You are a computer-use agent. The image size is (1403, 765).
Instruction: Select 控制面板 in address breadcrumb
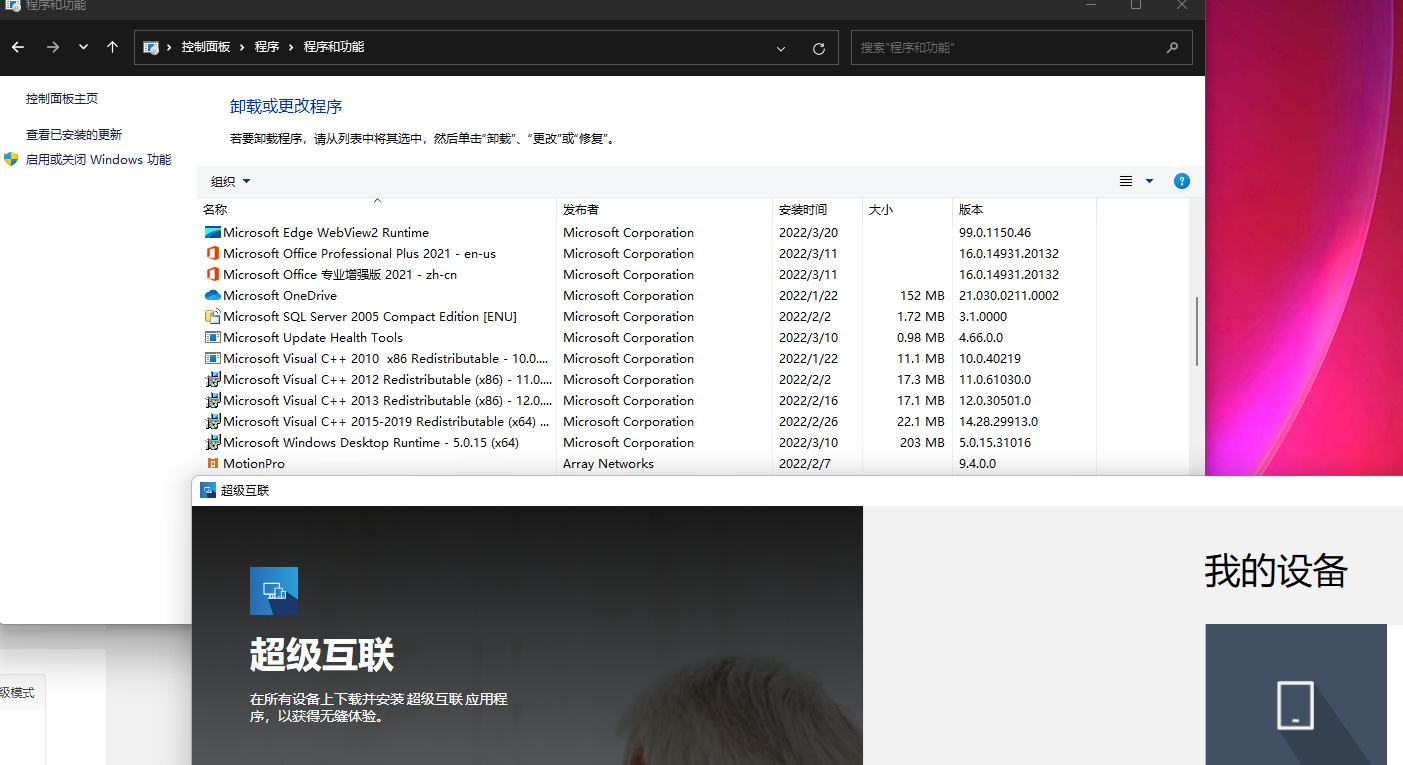tap(205, 47)
